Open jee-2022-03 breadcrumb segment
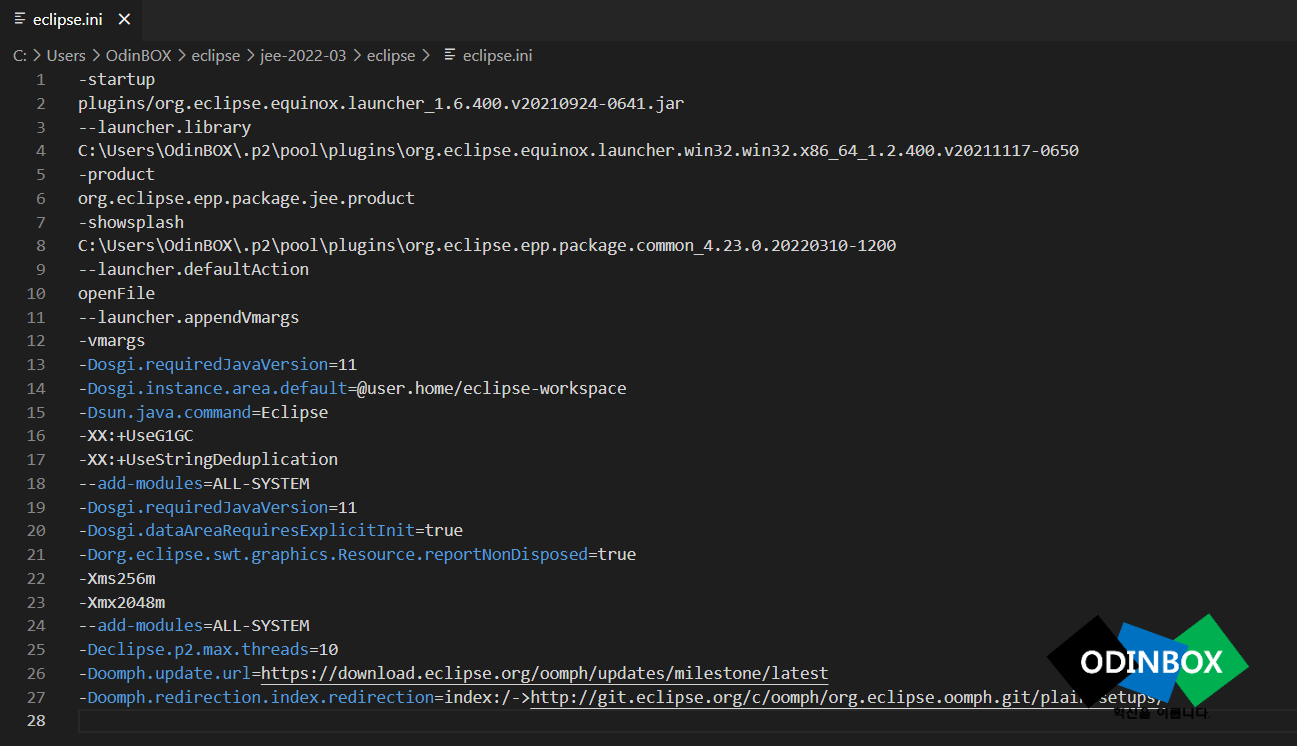This screenshot has height=746, width=1297. (303, 56)
